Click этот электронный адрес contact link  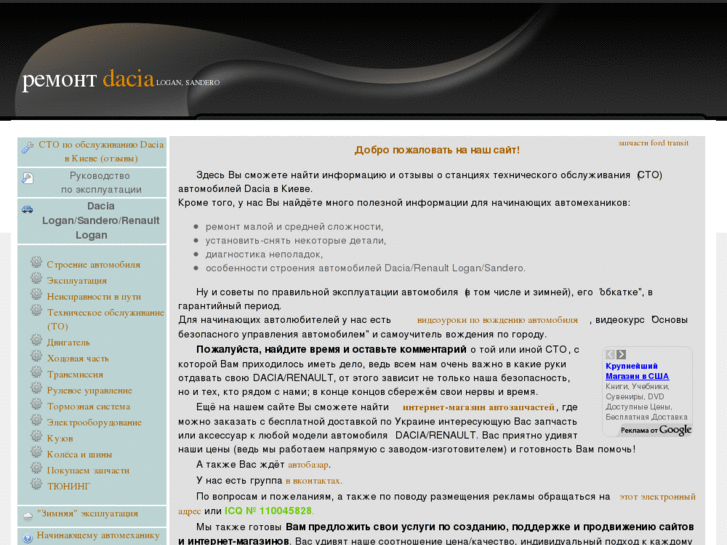point(657,497)
